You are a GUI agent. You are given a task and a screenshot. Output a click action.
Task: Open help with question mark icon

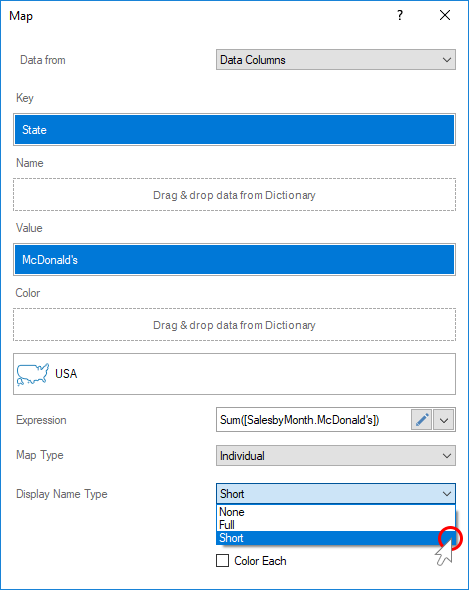pos(400,15)
